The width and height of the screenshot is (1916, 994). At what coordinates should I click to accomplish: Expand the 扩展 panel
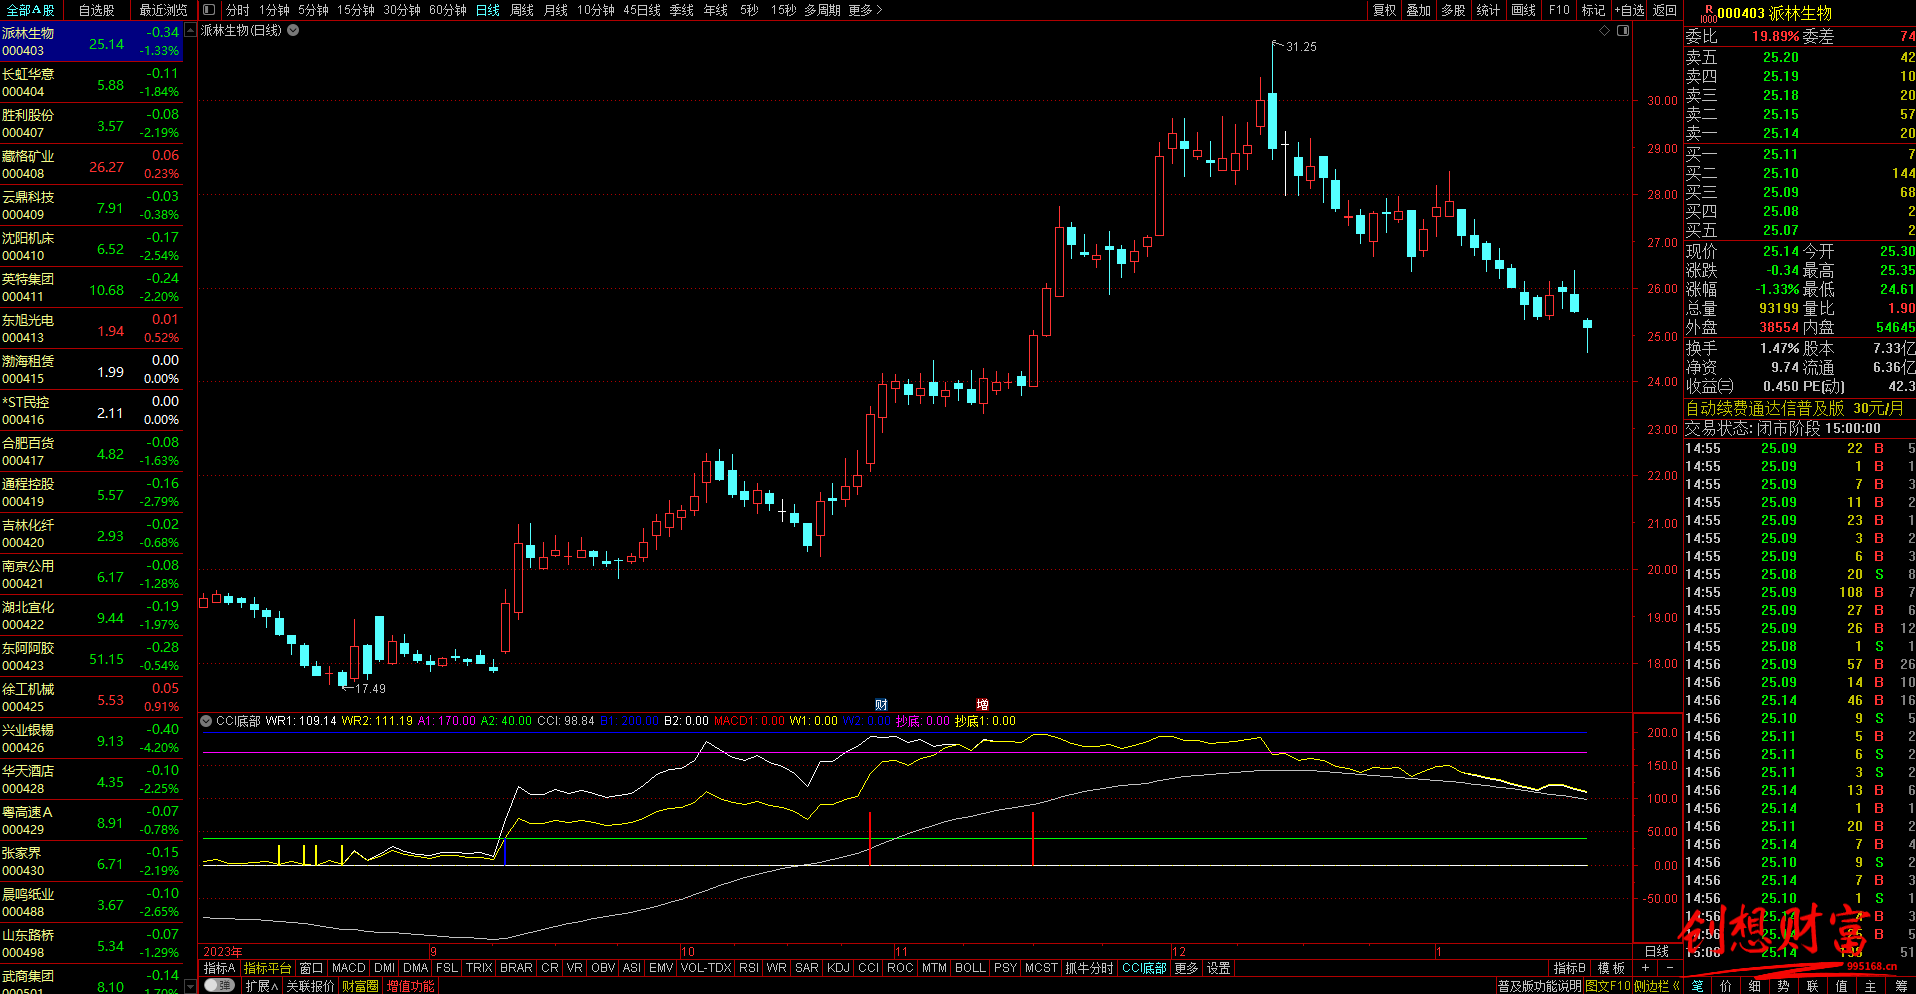click(261, 986)
